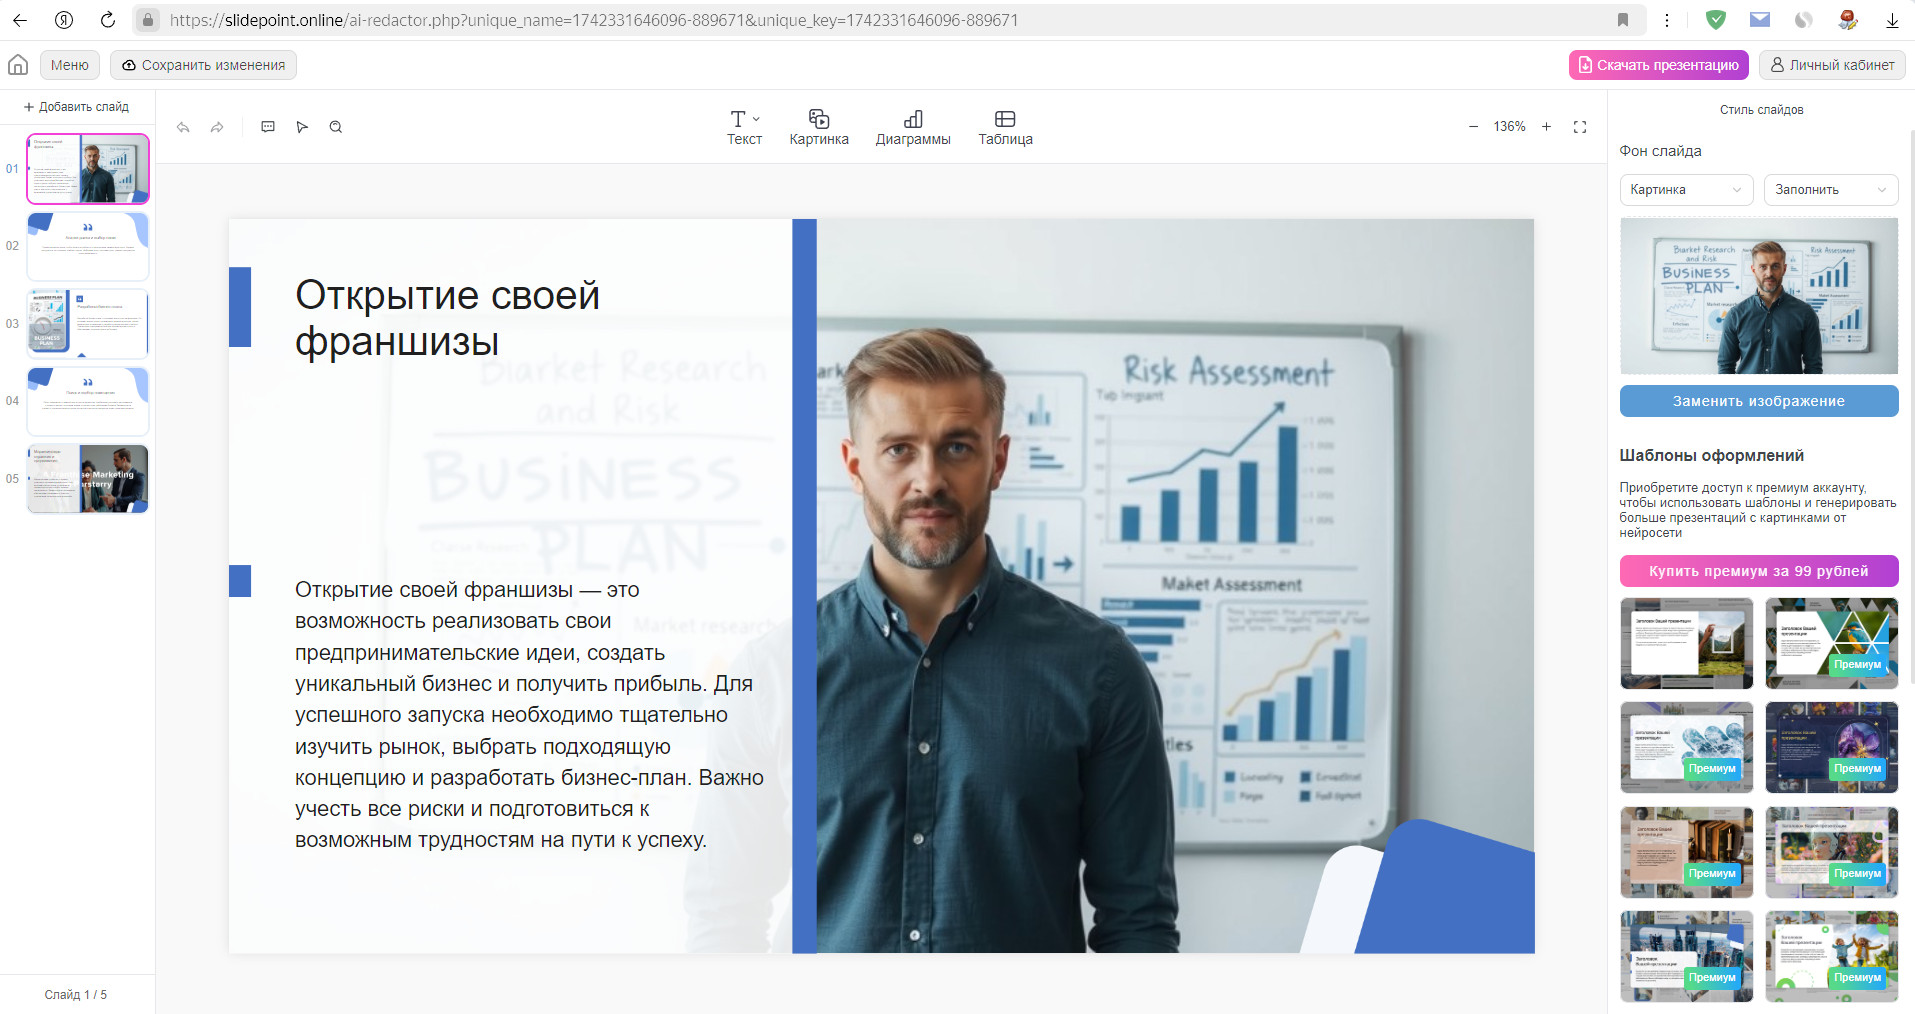Insert an image with Картинка tool
This screenshot has height=1014, width=1915.
[x=819, y=128]
